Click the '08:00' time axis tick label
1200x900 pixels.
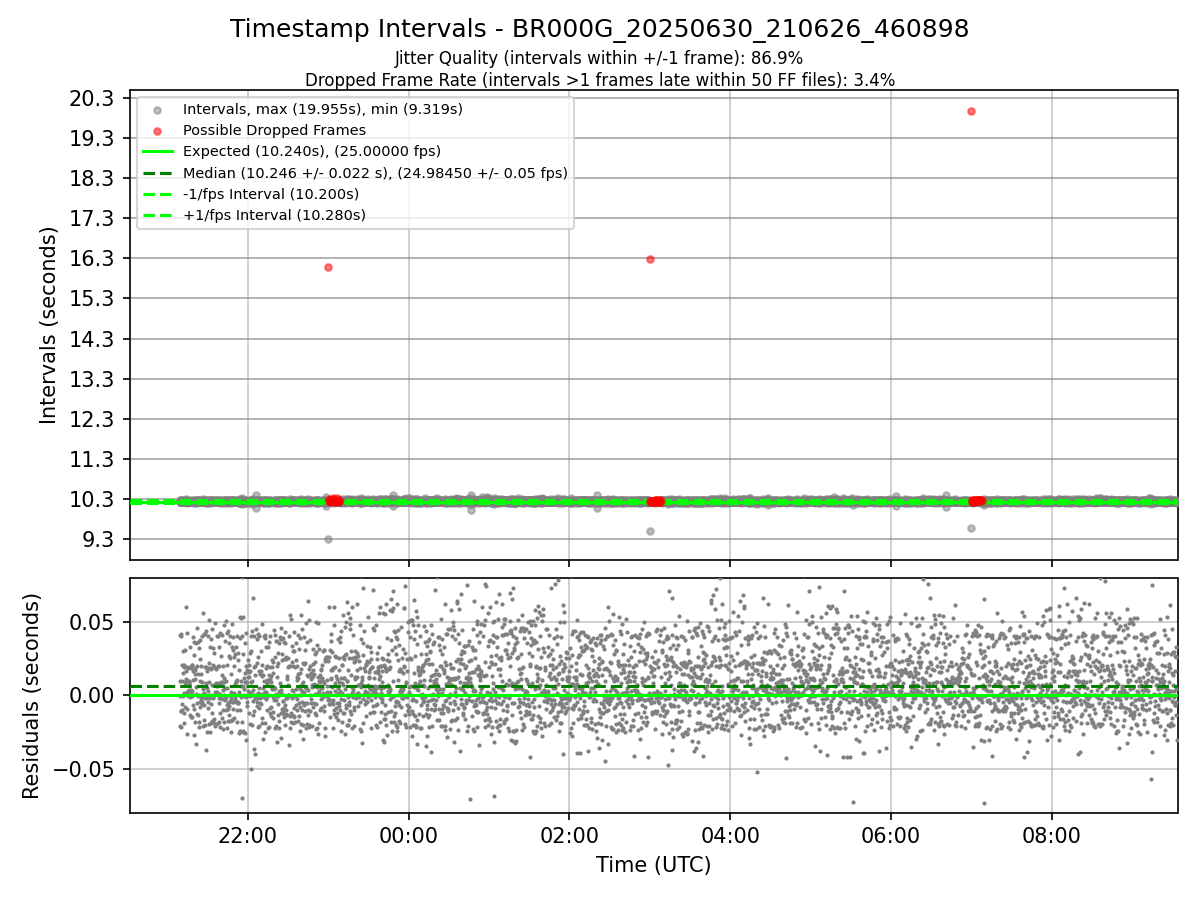coord(1052,834)
